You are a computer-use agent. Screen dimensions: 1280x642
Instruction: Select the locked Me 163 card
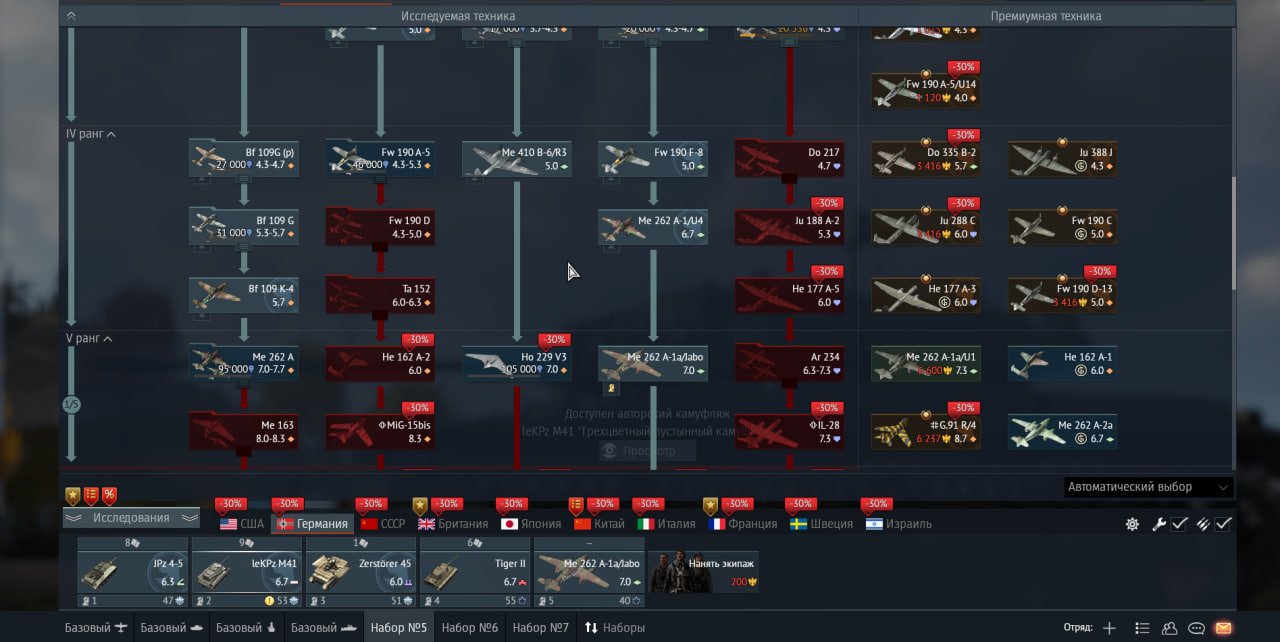pos(244,431)
